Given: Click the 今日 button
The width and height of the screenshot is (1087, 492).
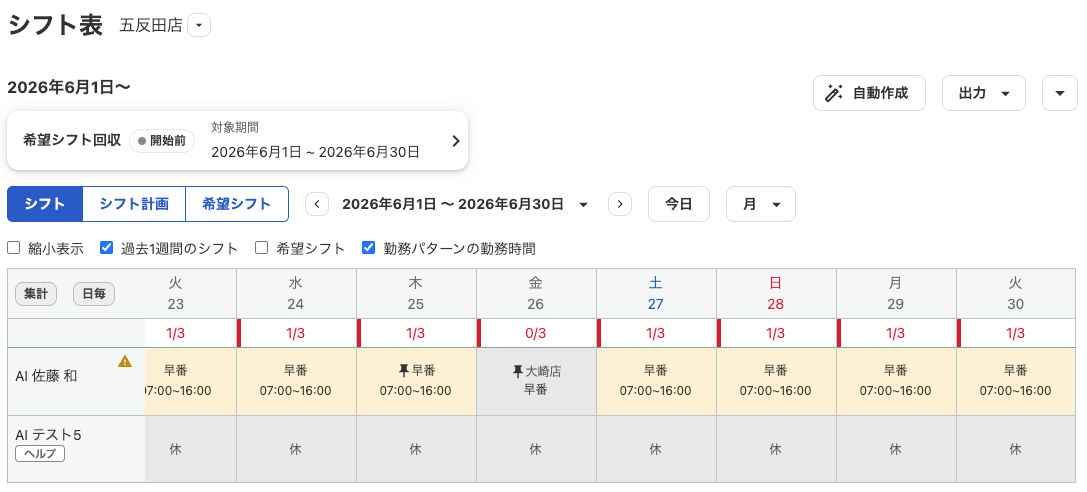Looking at the screenshot, I should (679, 204).
